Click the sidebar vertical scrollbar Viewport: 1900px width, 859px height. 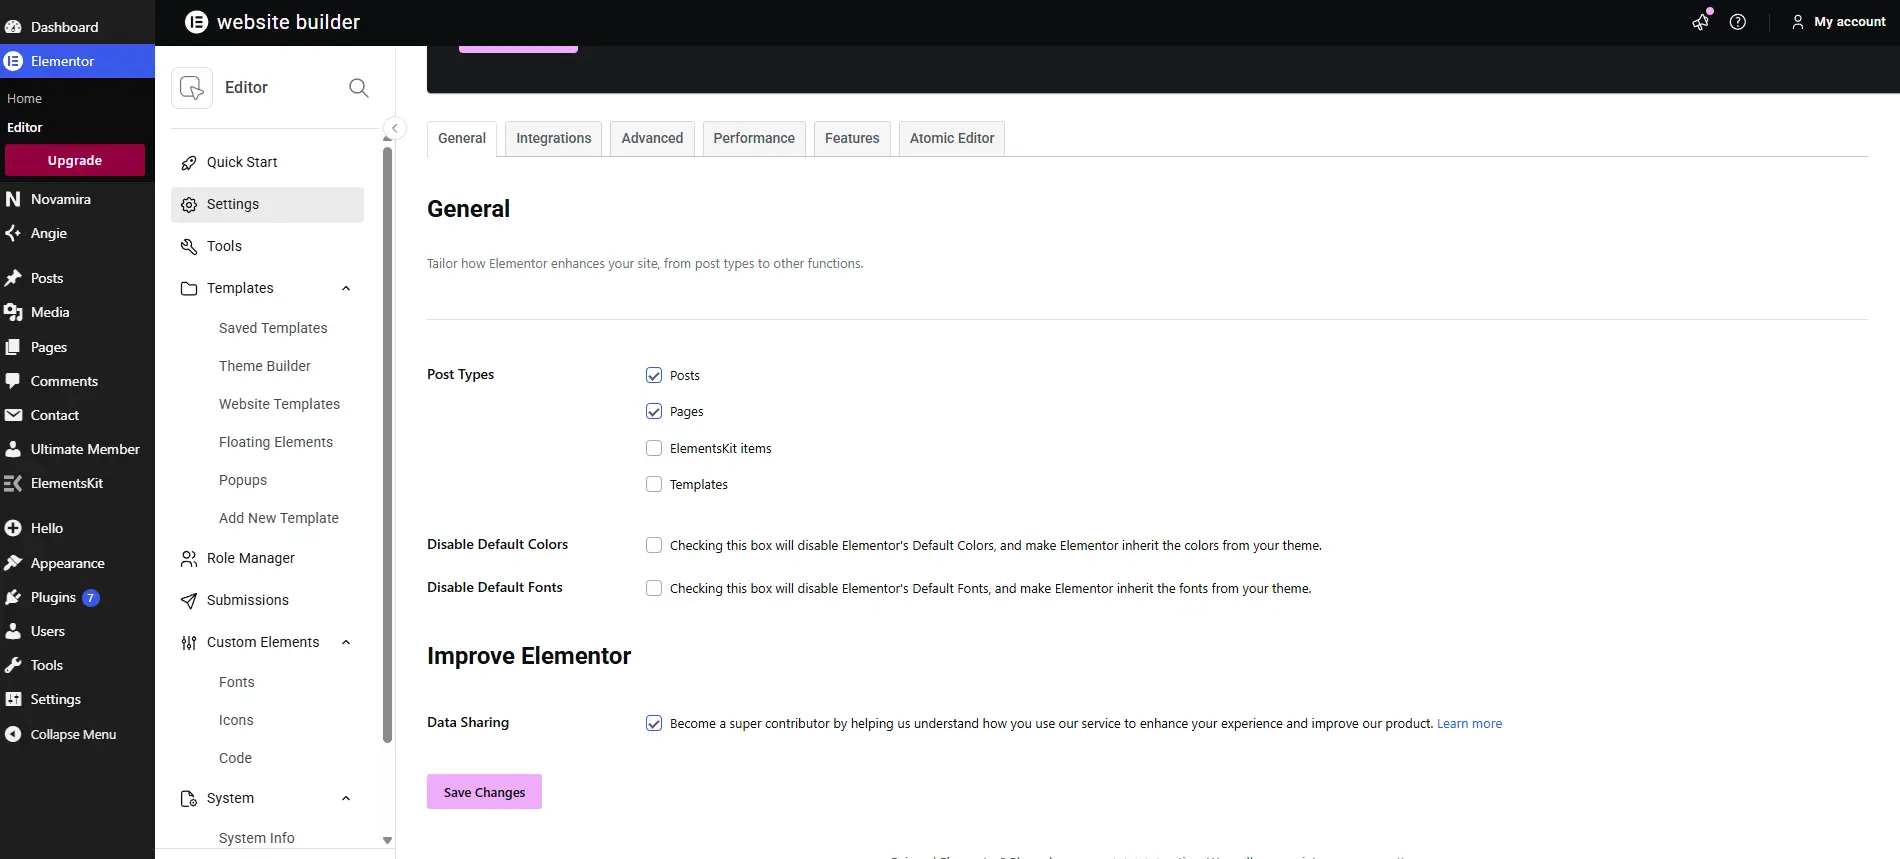388,445
